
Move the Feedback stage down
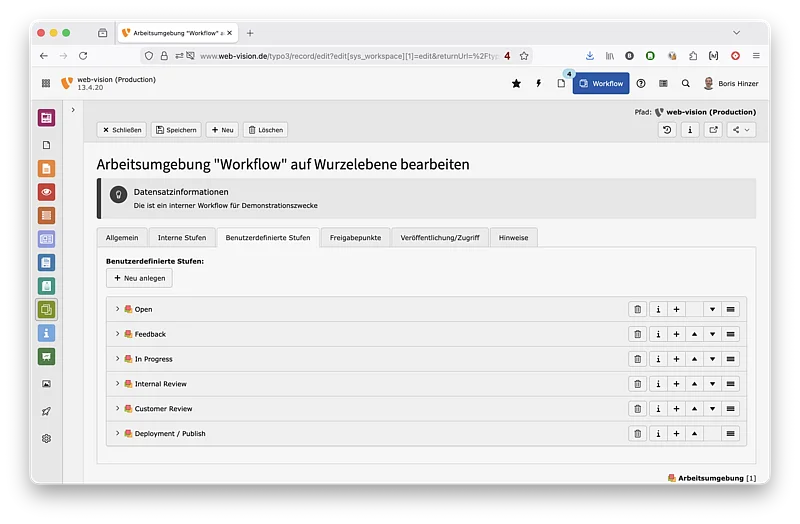coord(713,334)
